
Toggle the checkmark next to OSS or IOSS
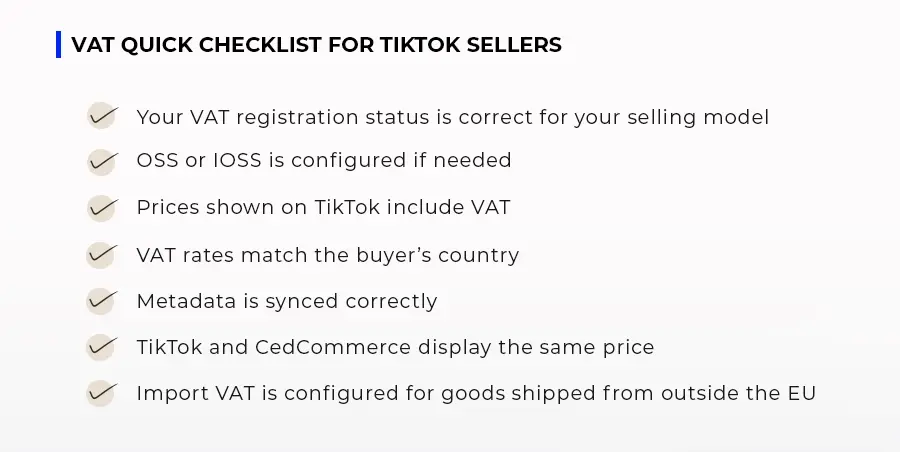(101, 160)
